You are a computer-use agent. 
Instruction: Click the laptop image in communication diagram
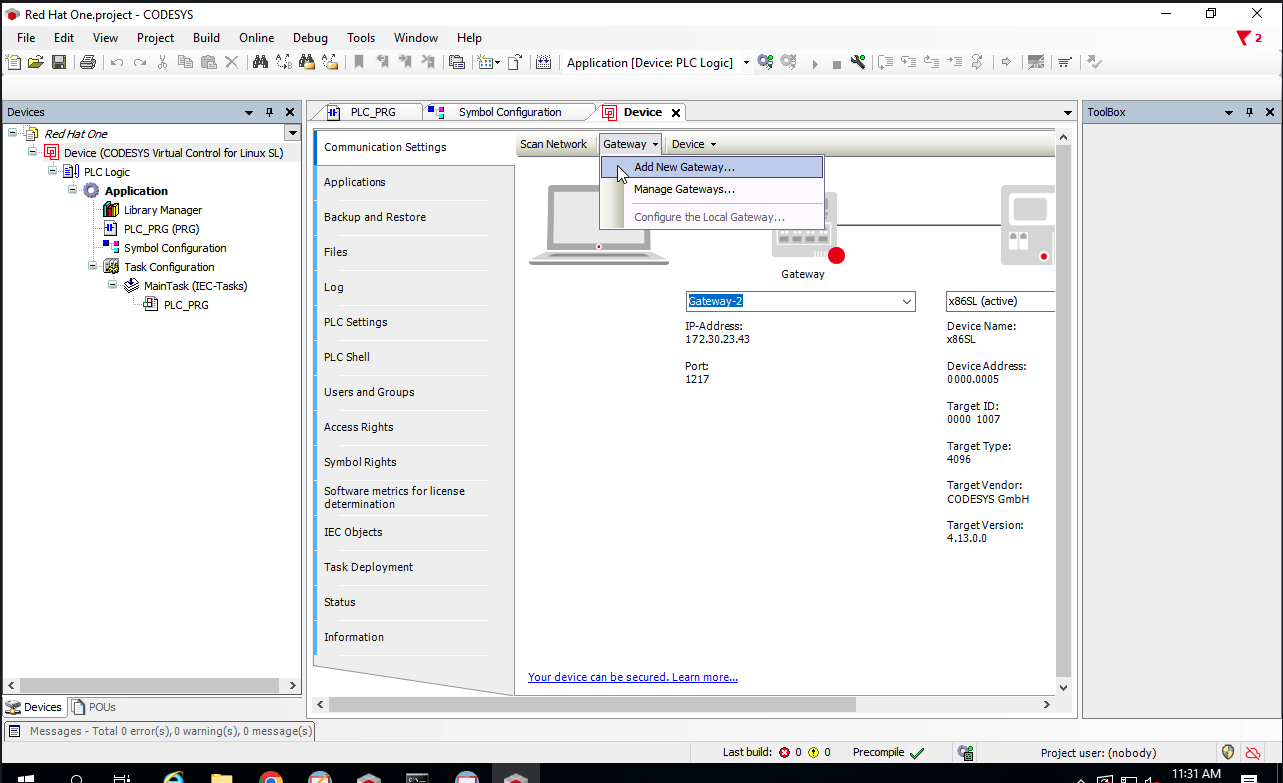(x=598, y=224)
